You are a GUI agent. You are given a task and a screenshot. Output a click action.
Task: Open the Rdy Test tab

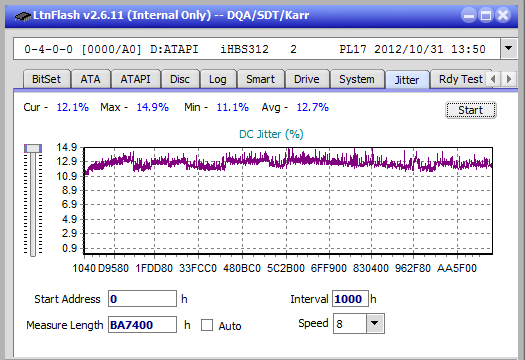point(461,79)
